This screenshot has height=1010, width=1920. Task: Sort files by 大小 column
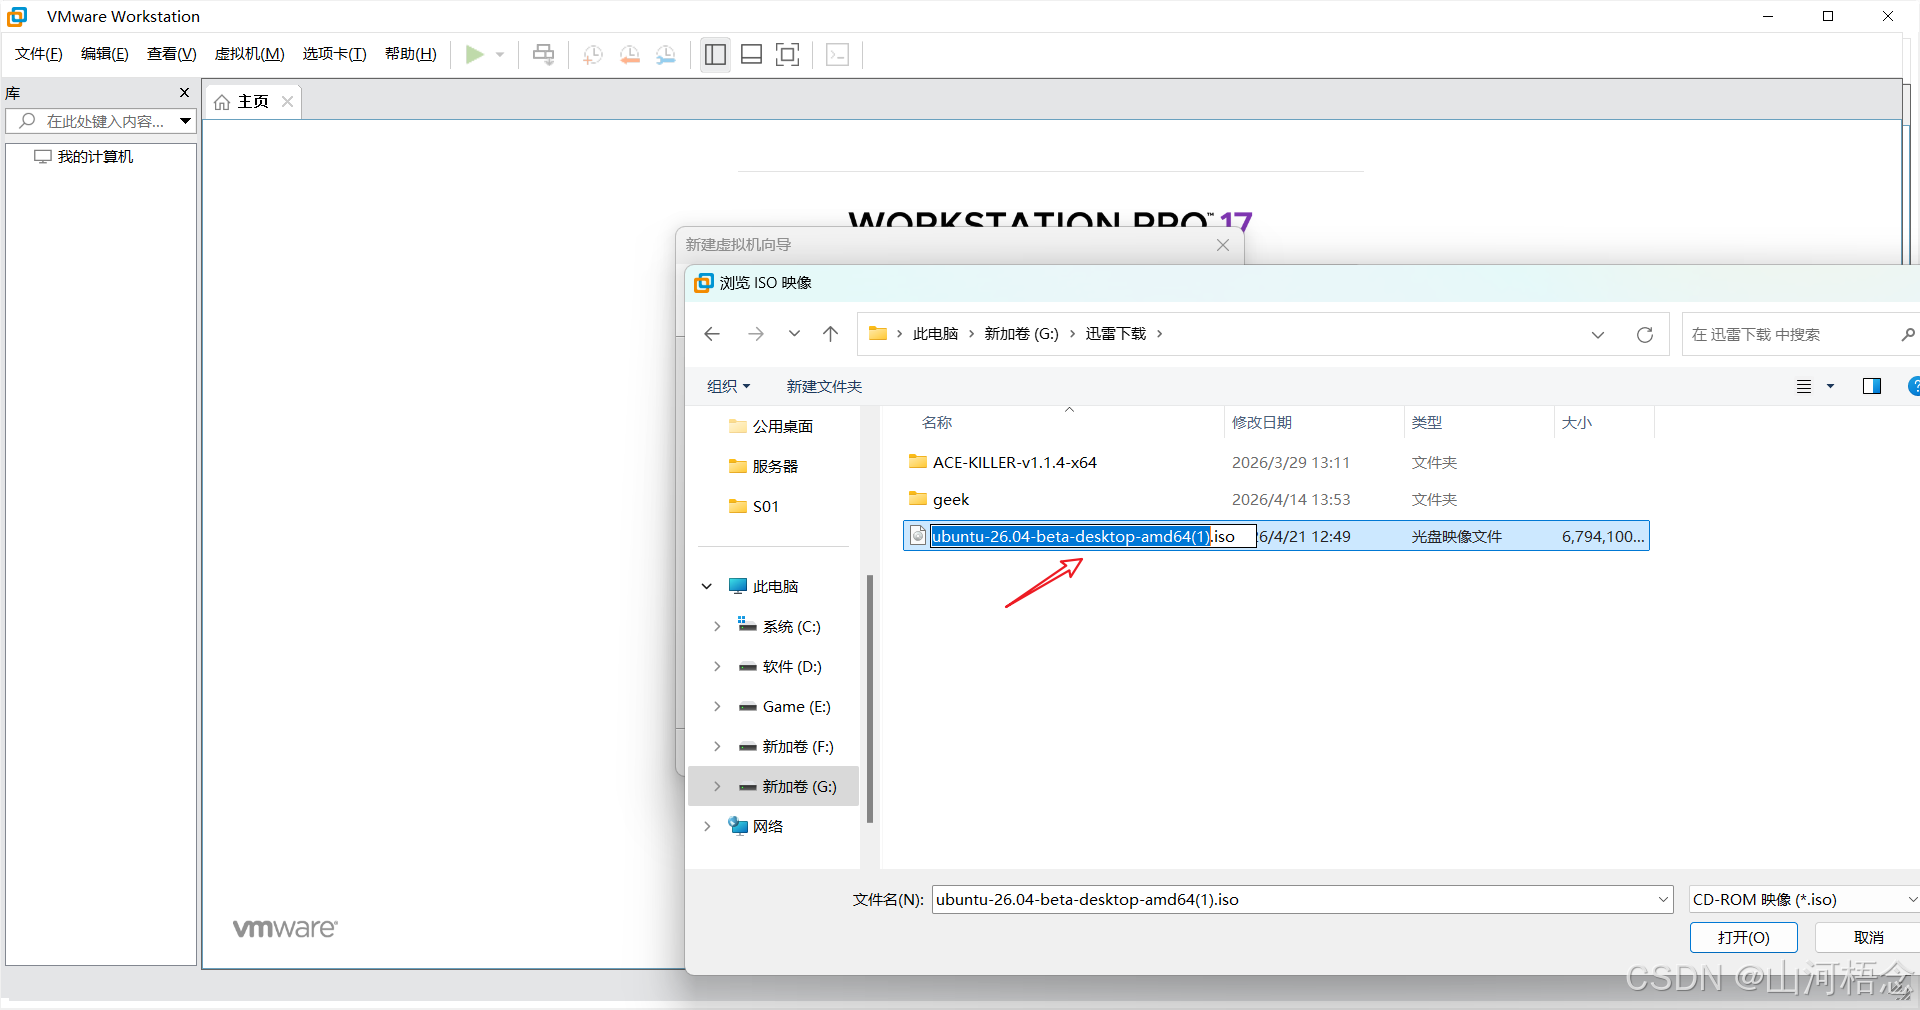pos(1577,423)
